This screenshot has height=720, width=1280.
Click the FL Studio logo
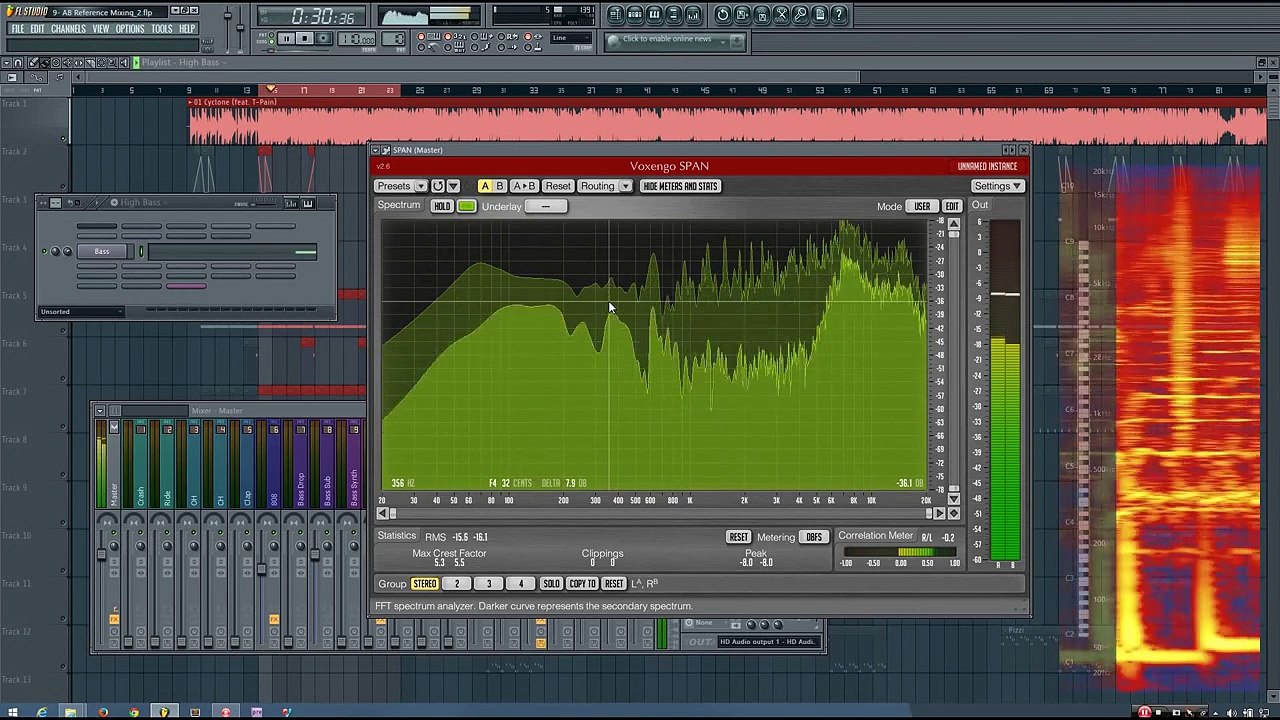pyautogui.click(x=25, y=11)
